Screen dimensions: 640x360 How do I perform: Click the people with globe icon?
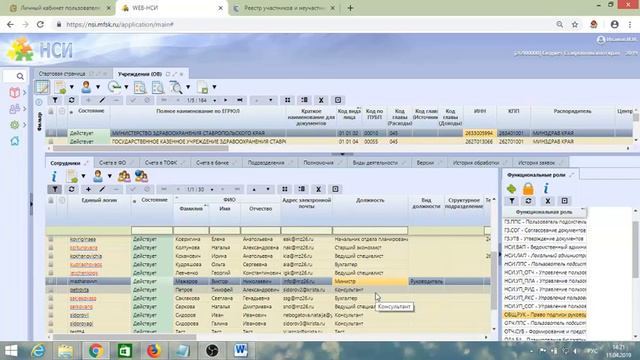click(x=141, y=176)
